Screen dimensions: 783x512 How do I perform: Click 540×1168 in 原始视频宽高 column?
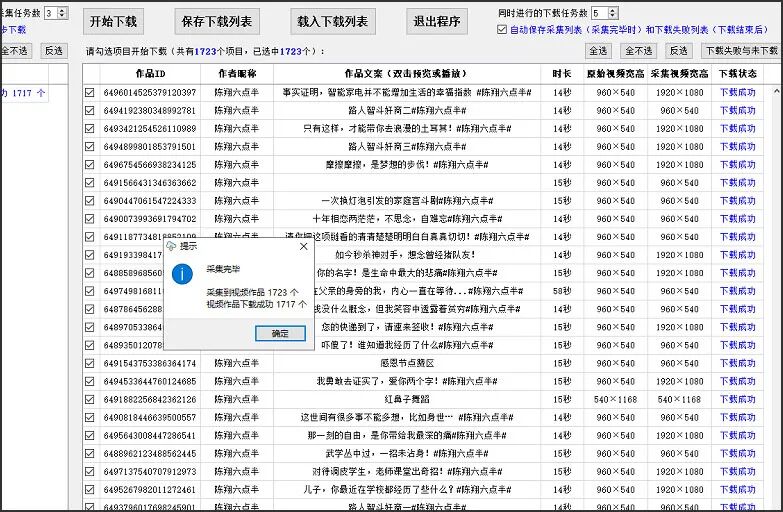pyautogui.click(x=615, y=399)
